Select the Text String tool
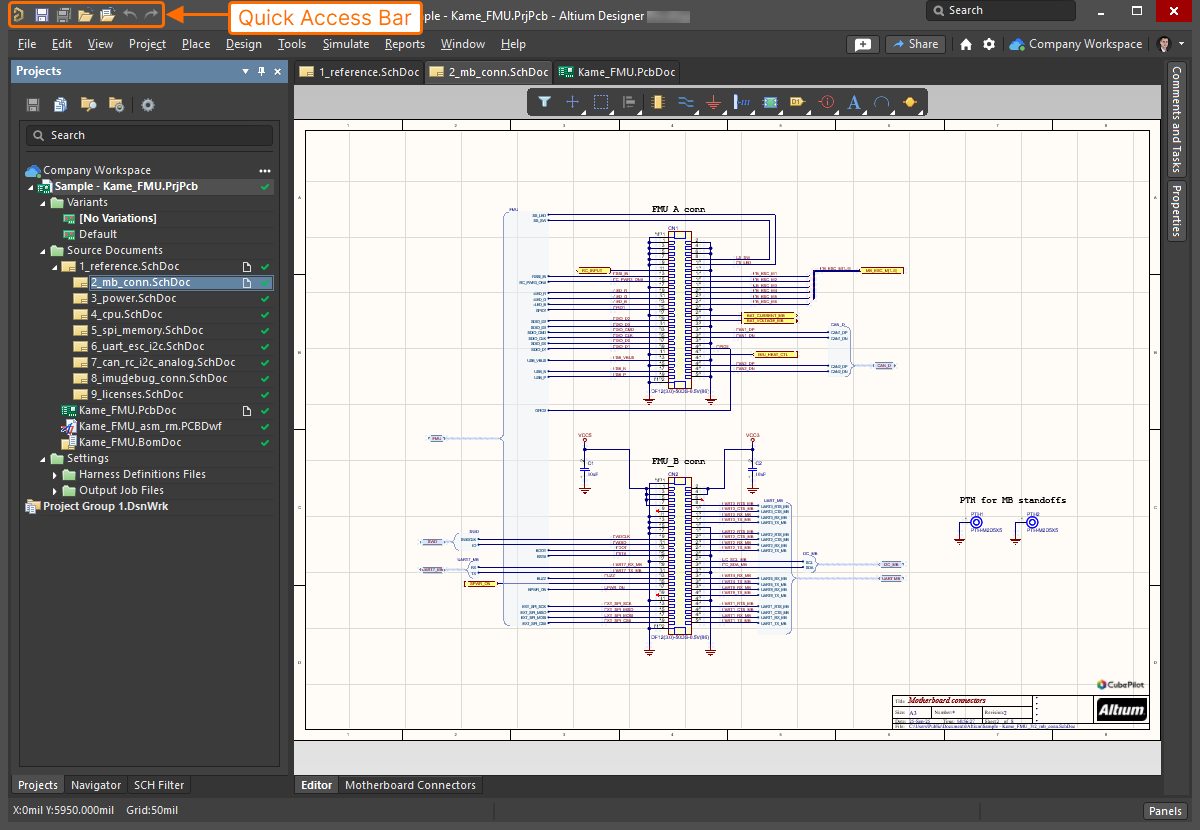1200x830 pixels. (854, 102)
